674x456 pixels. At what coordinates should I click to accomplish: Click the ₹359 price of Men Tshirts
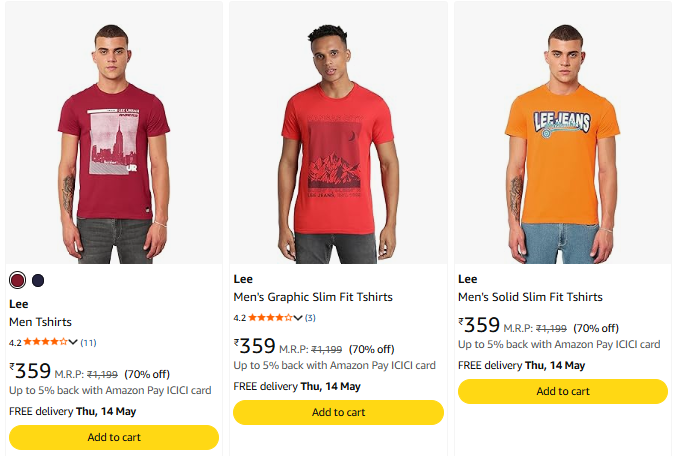coord(30,371)
